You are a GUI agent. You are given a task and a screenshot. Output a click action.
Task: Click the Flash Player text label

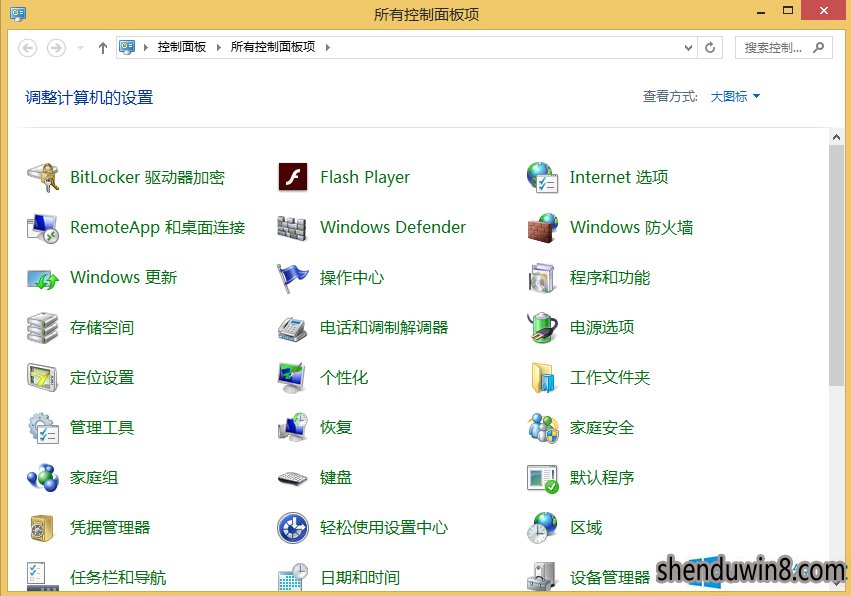[x=365, y=177]
